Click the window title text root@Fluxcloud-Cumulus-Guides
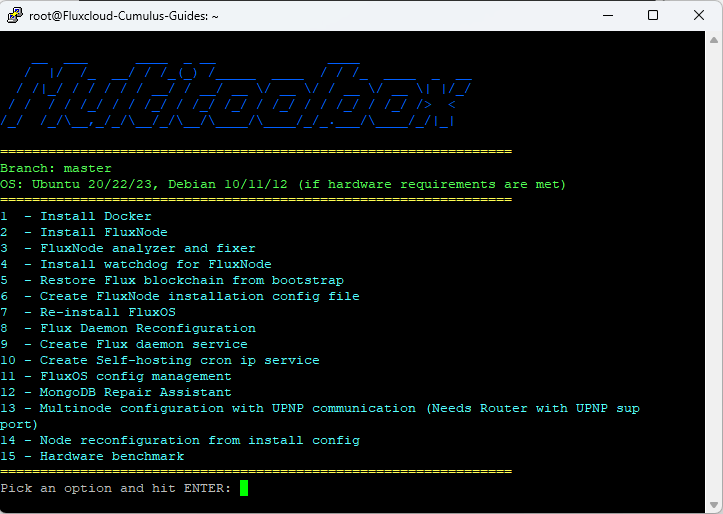The image size is (723, 514). [x=124, y=16]
